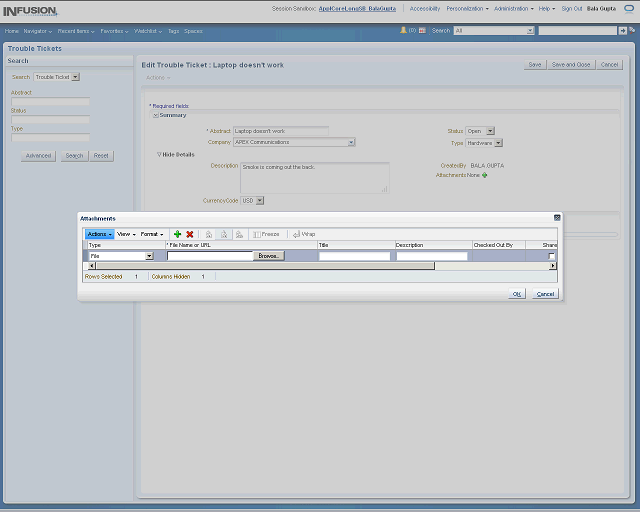Click the Oracle logo icon at top right
Screen dimensions: 640x512
[x=629, y=9]
